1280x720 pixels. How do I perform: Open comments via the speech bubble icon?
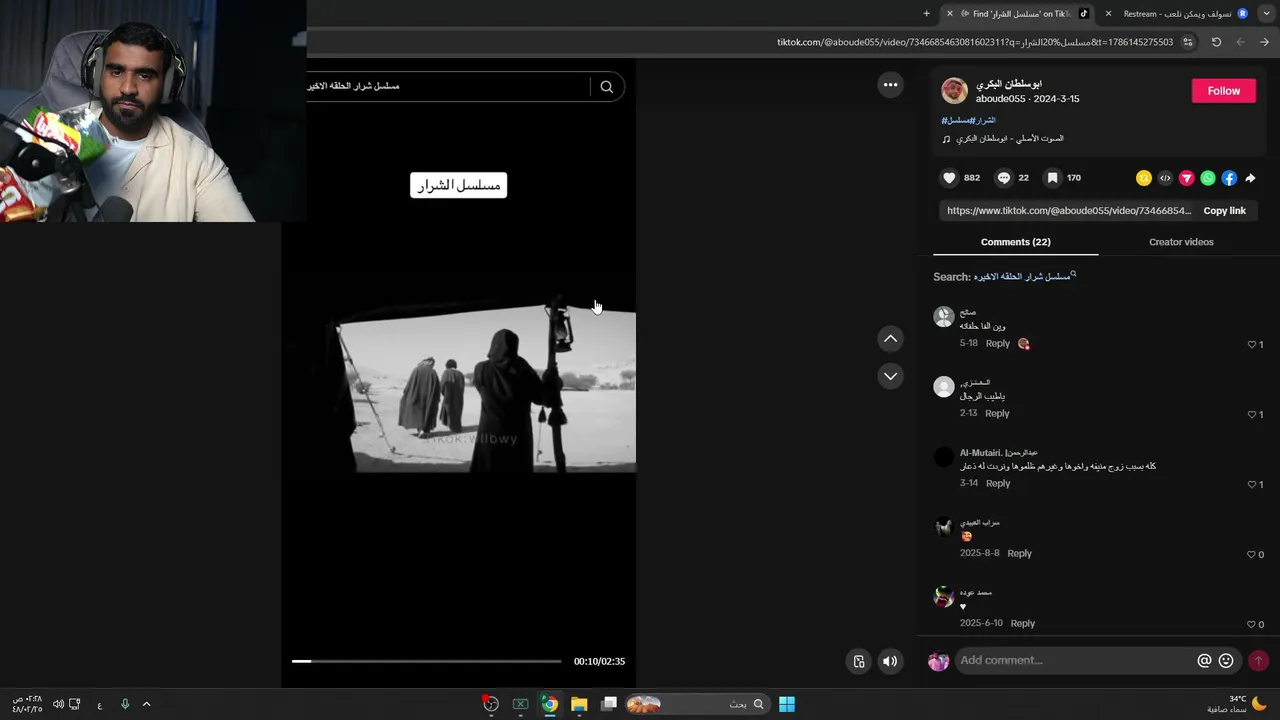(x=1004, y=178)
